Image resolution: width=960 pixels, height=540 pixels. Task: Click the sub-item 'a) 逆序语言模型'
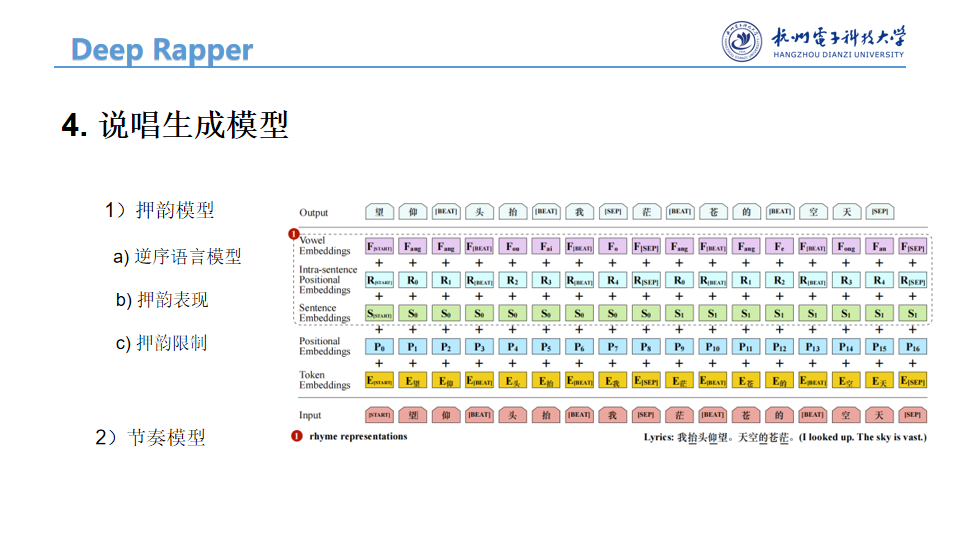pos(177,256)
